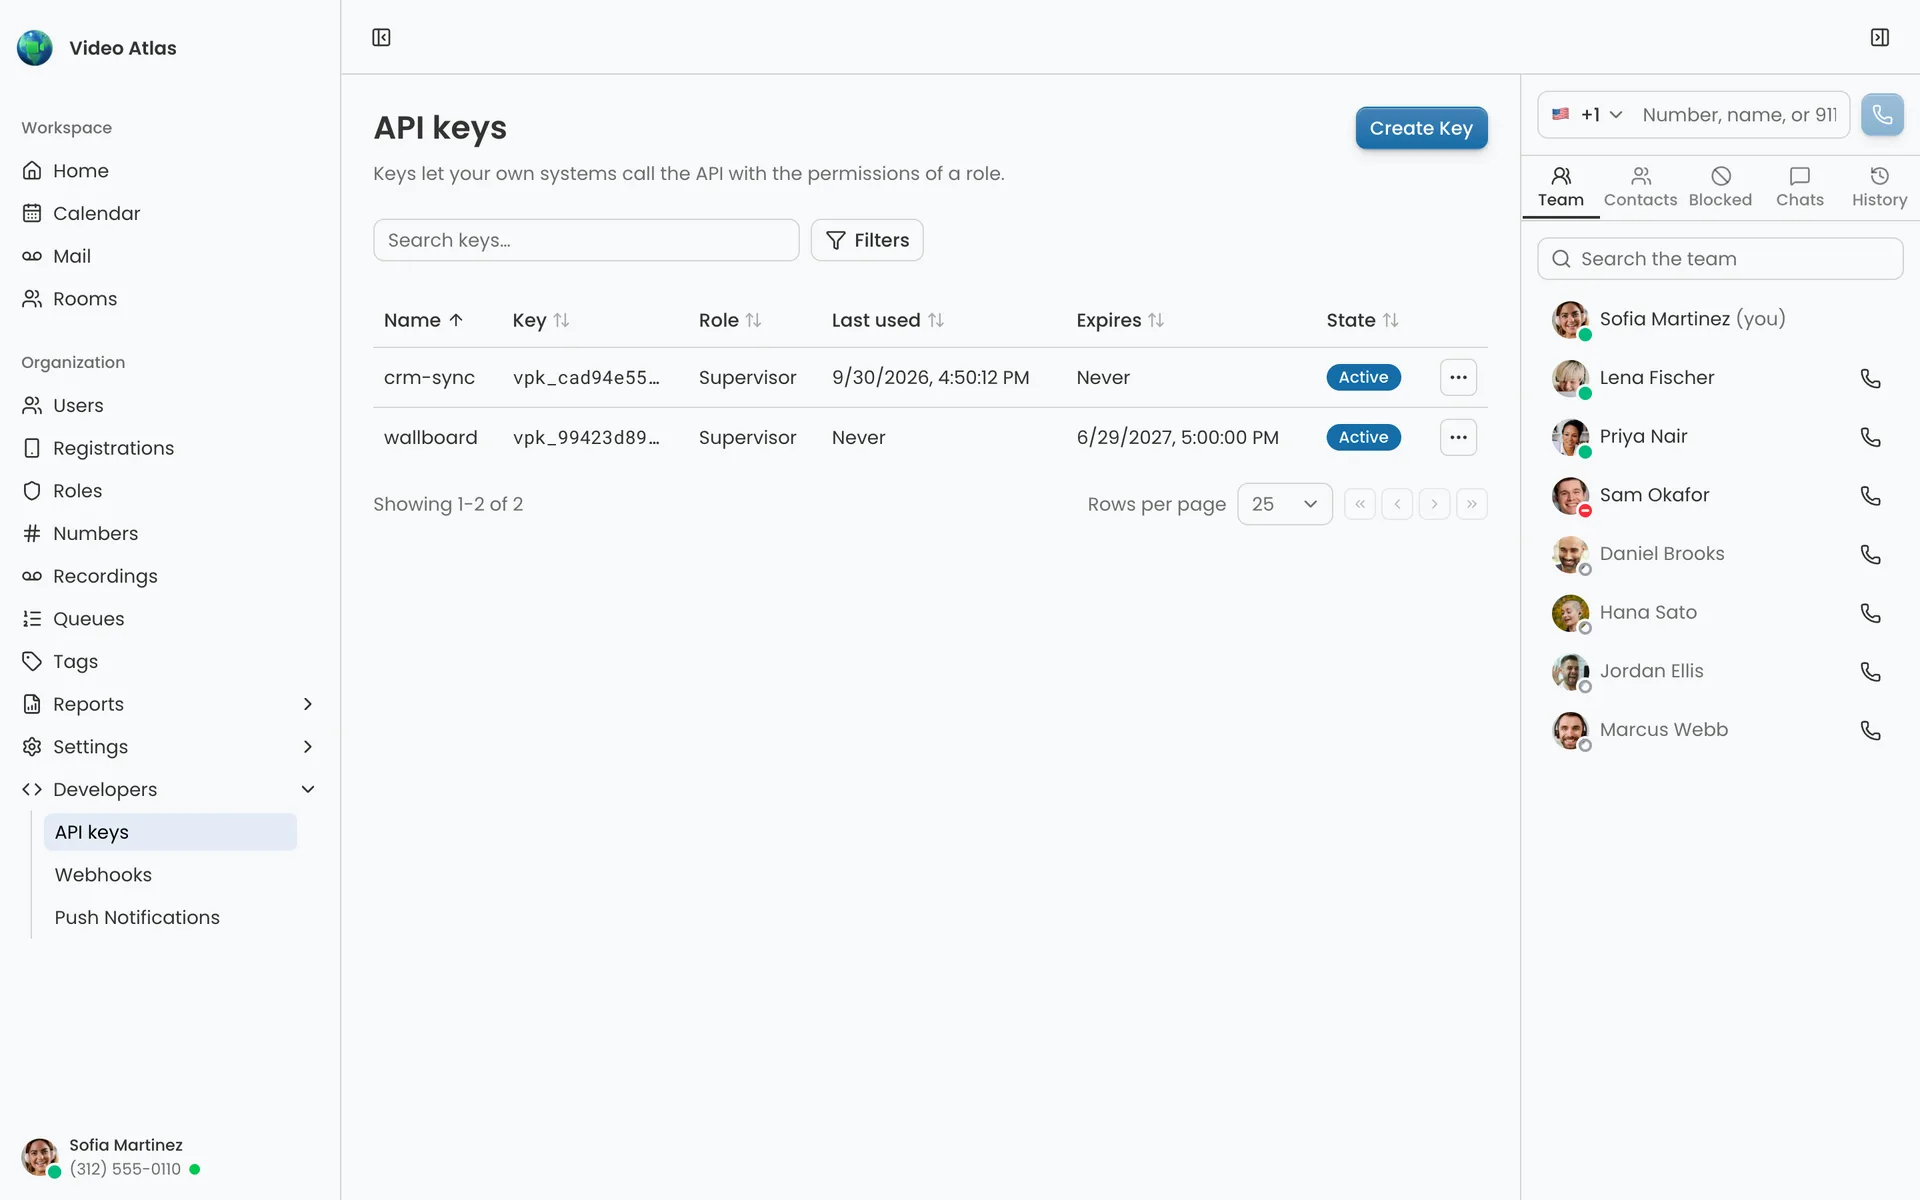Viewport: 1920px width, 1200px height.
Task: Call Priya Nair via phone icon
Action: 1870,437
